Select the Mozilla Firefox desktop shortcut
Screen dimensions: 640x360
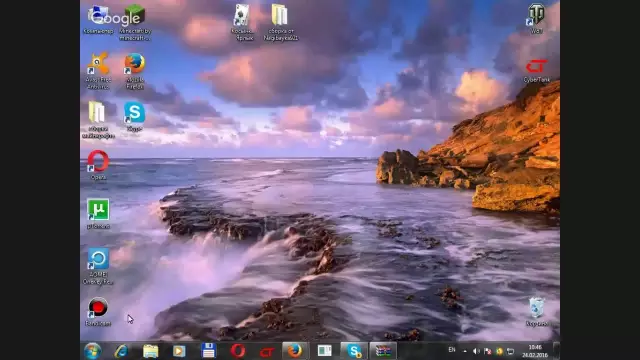tap(135, 71)
